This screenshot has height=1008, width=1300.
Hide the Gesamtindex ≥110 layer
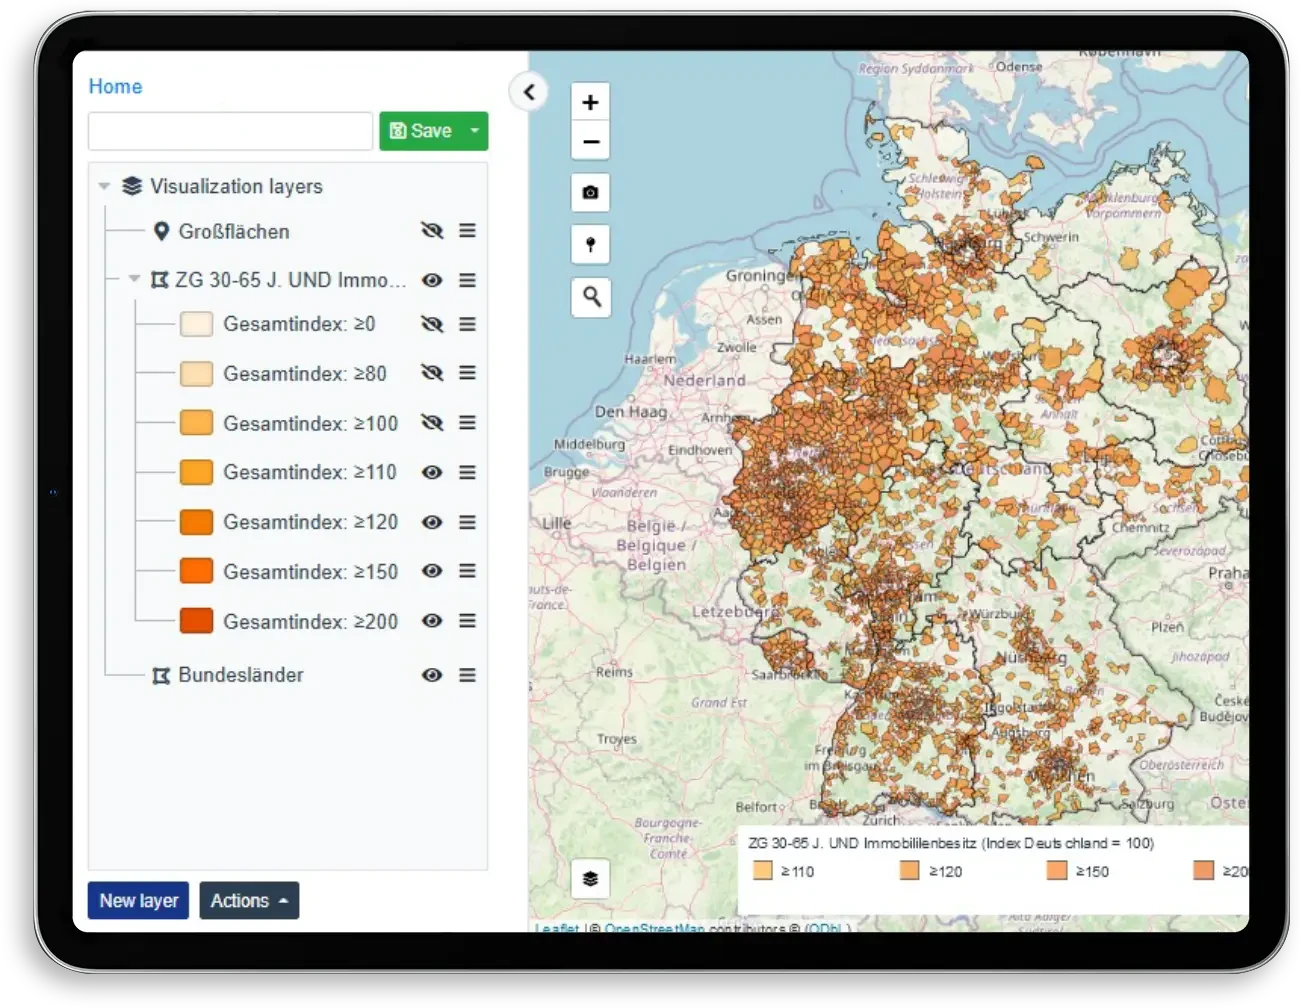(x=432, y=472)
